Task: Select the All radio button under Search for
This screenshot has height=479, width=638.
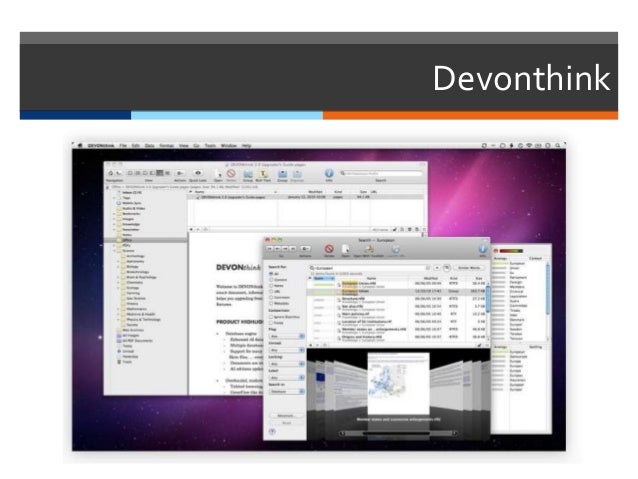Action: (x=271, y=274)
